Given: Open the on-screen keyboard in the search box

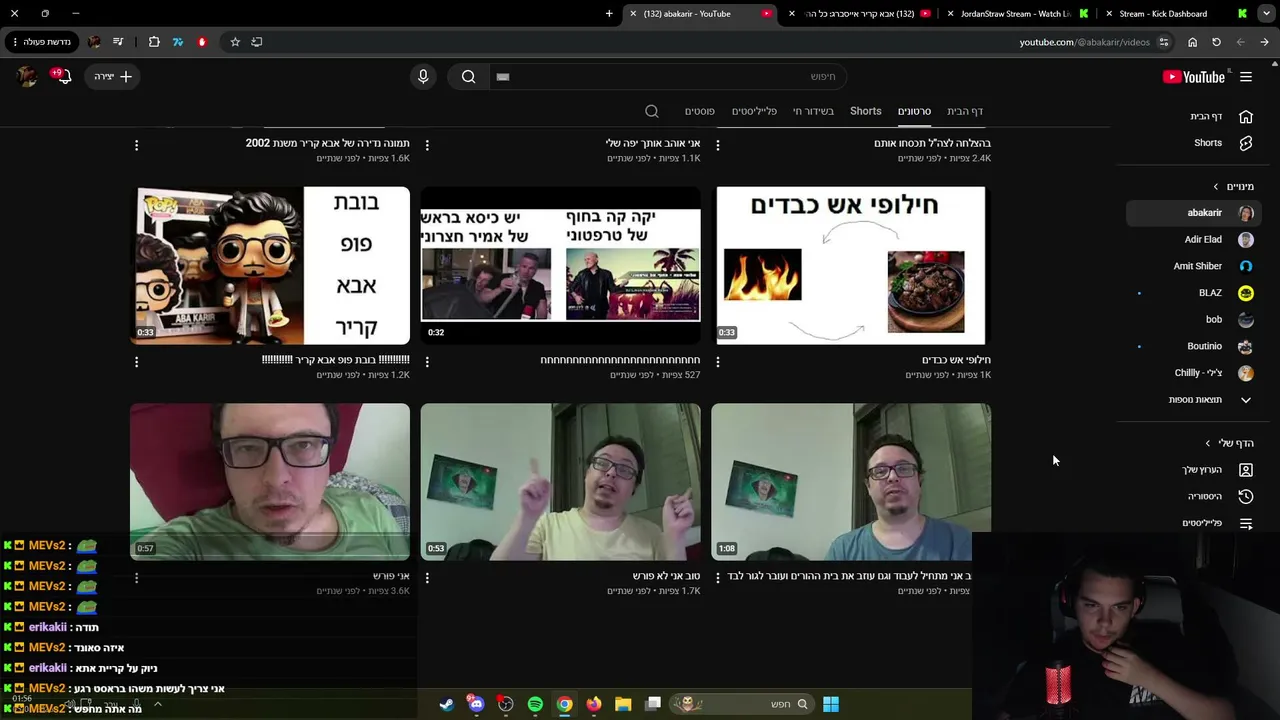Looking at the screenshot, I should 503,77.
